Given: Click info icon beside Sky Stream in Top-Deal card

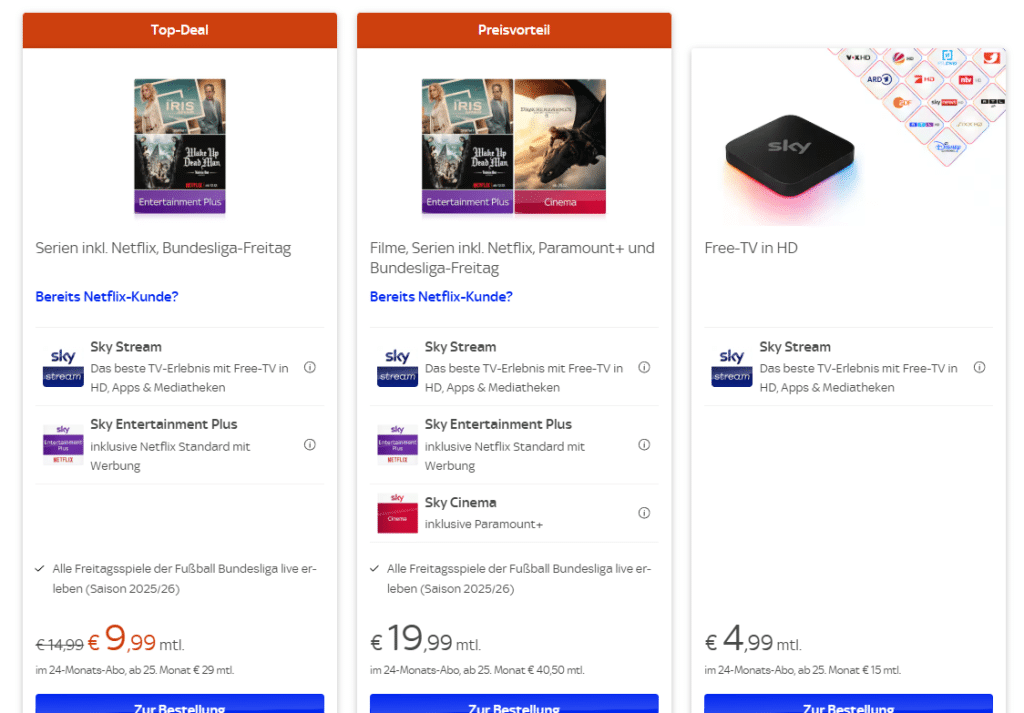Looking at the screenshot, I should 310,367.
